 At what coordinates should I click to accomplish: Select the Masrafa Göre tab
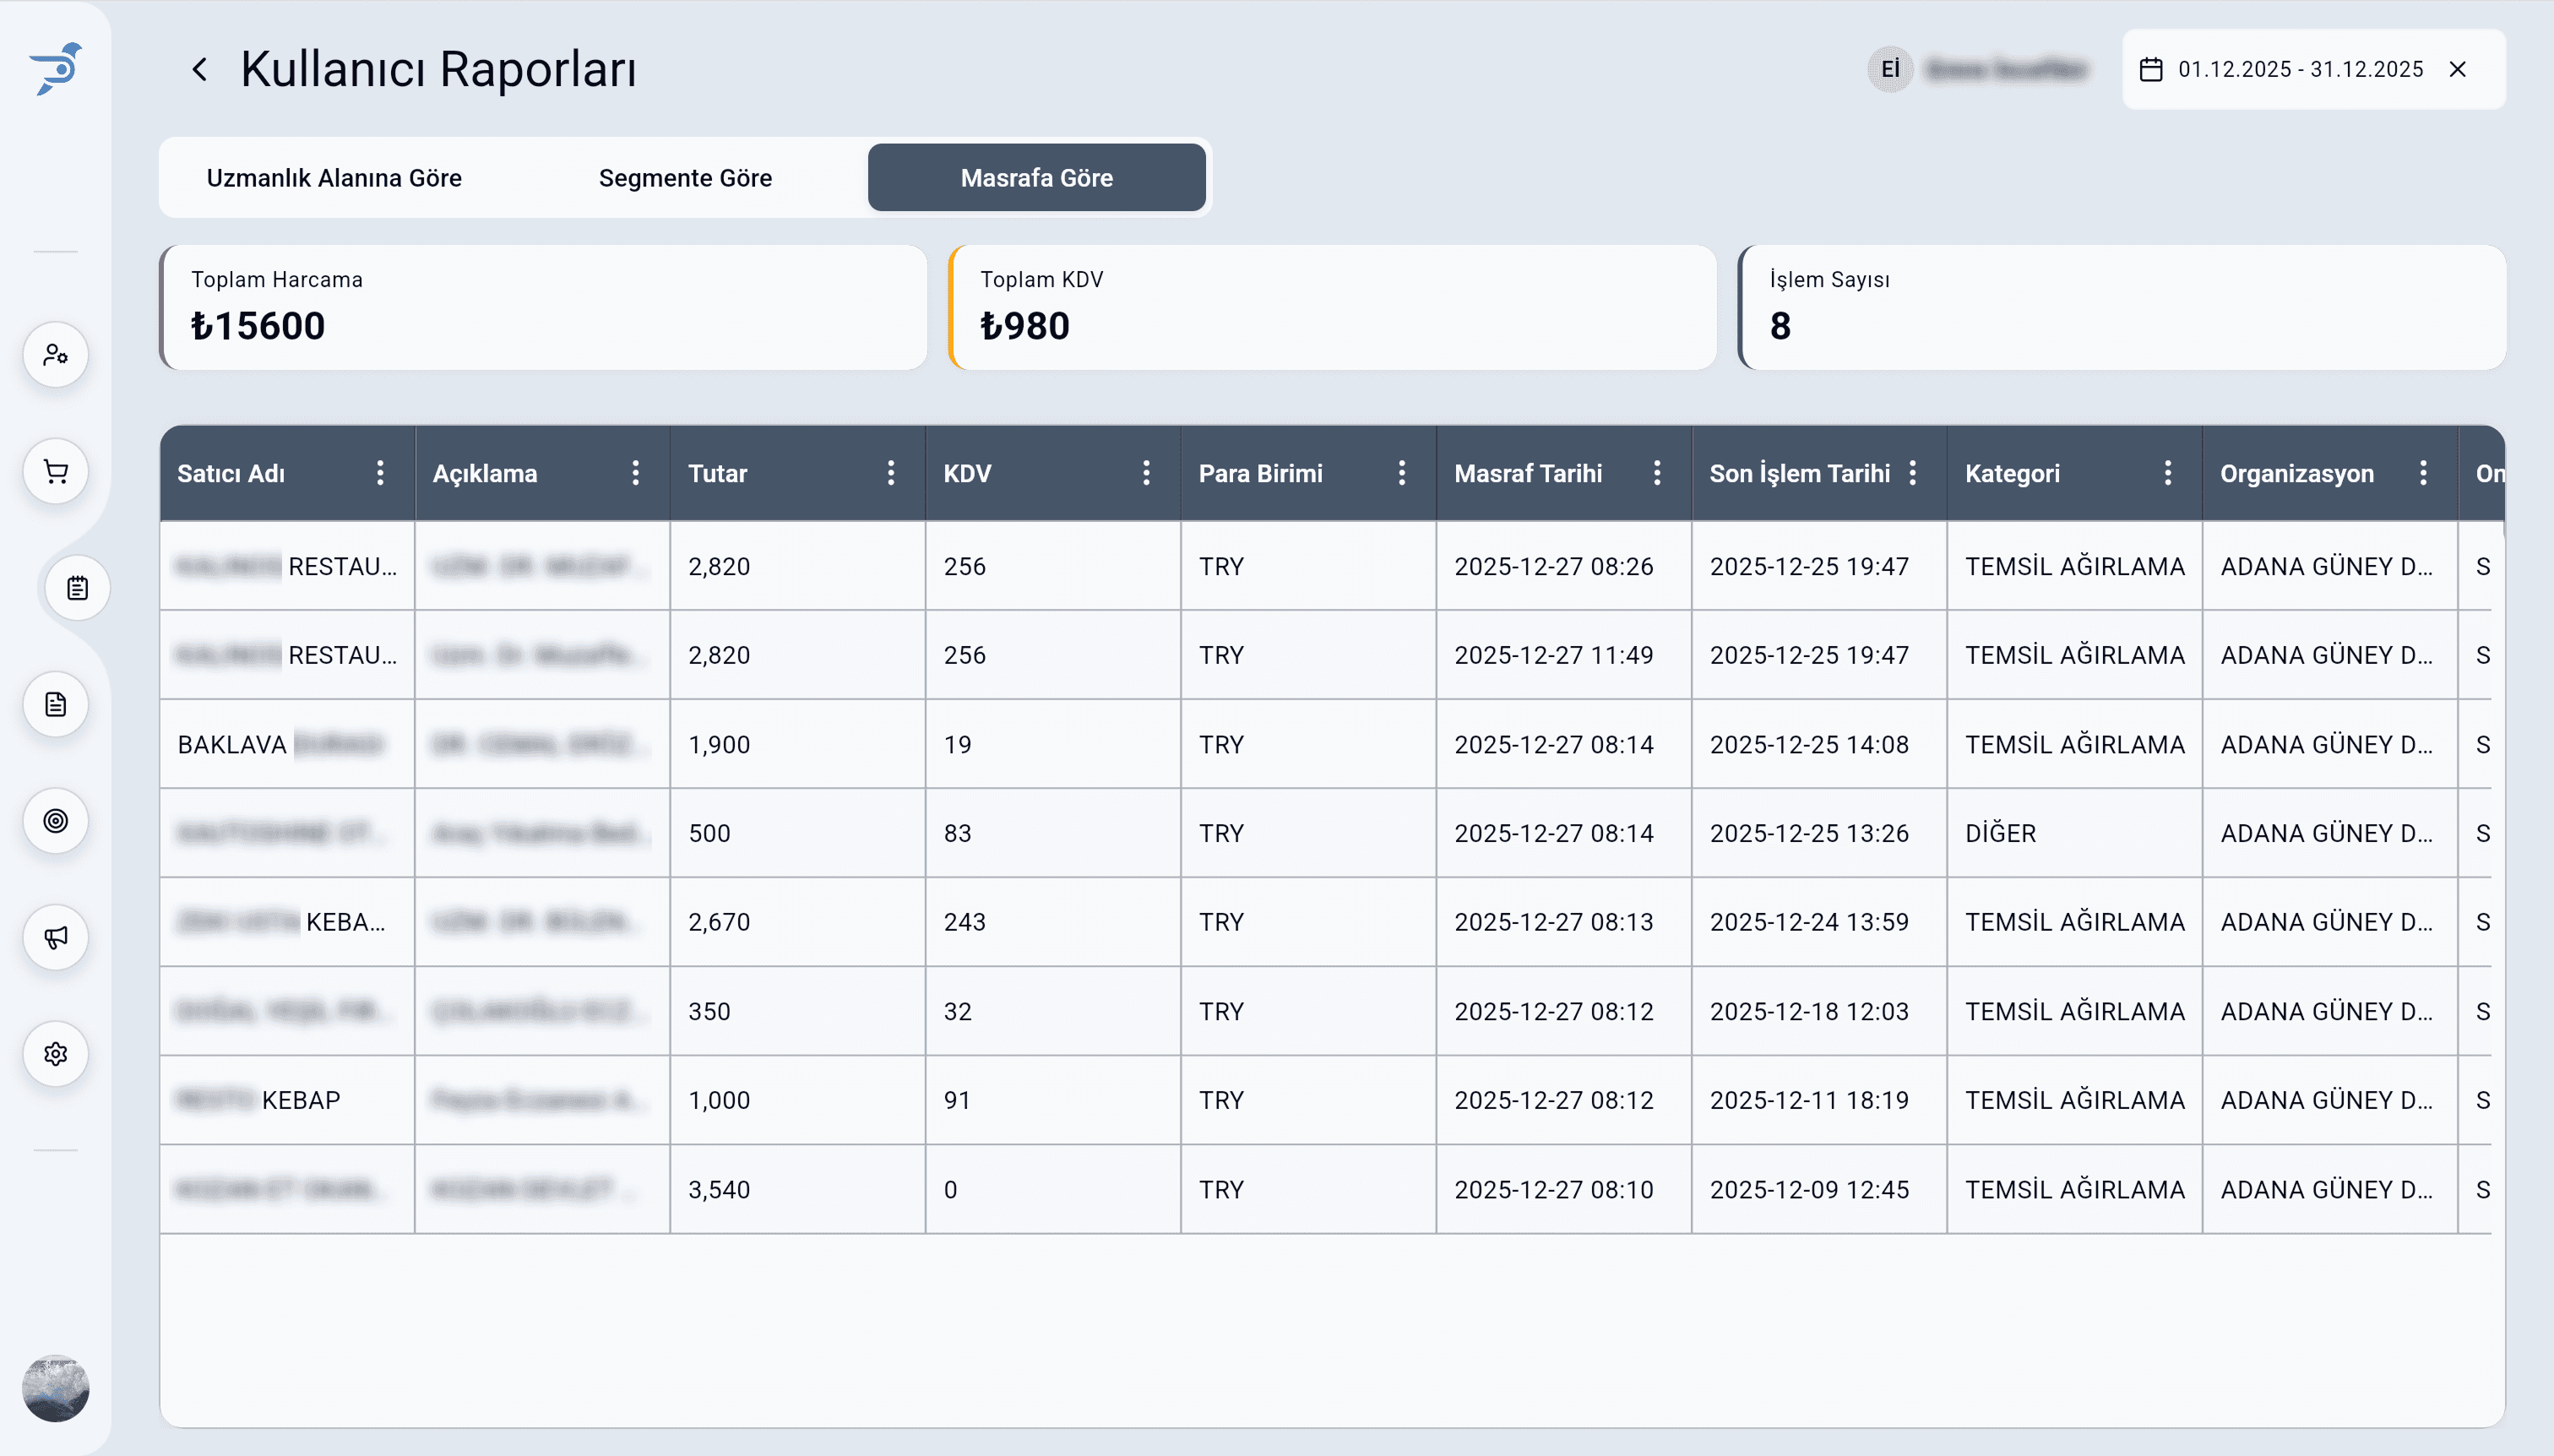click(1036, 178)
